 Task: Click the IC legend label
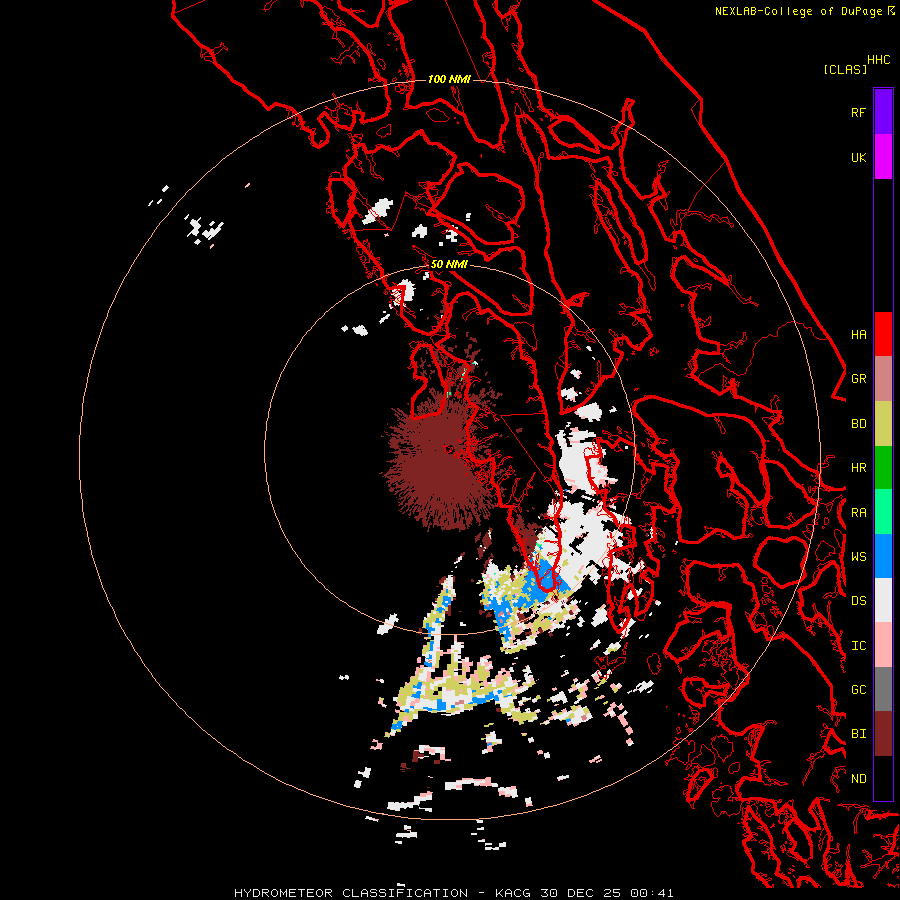(x=859, y=645)
